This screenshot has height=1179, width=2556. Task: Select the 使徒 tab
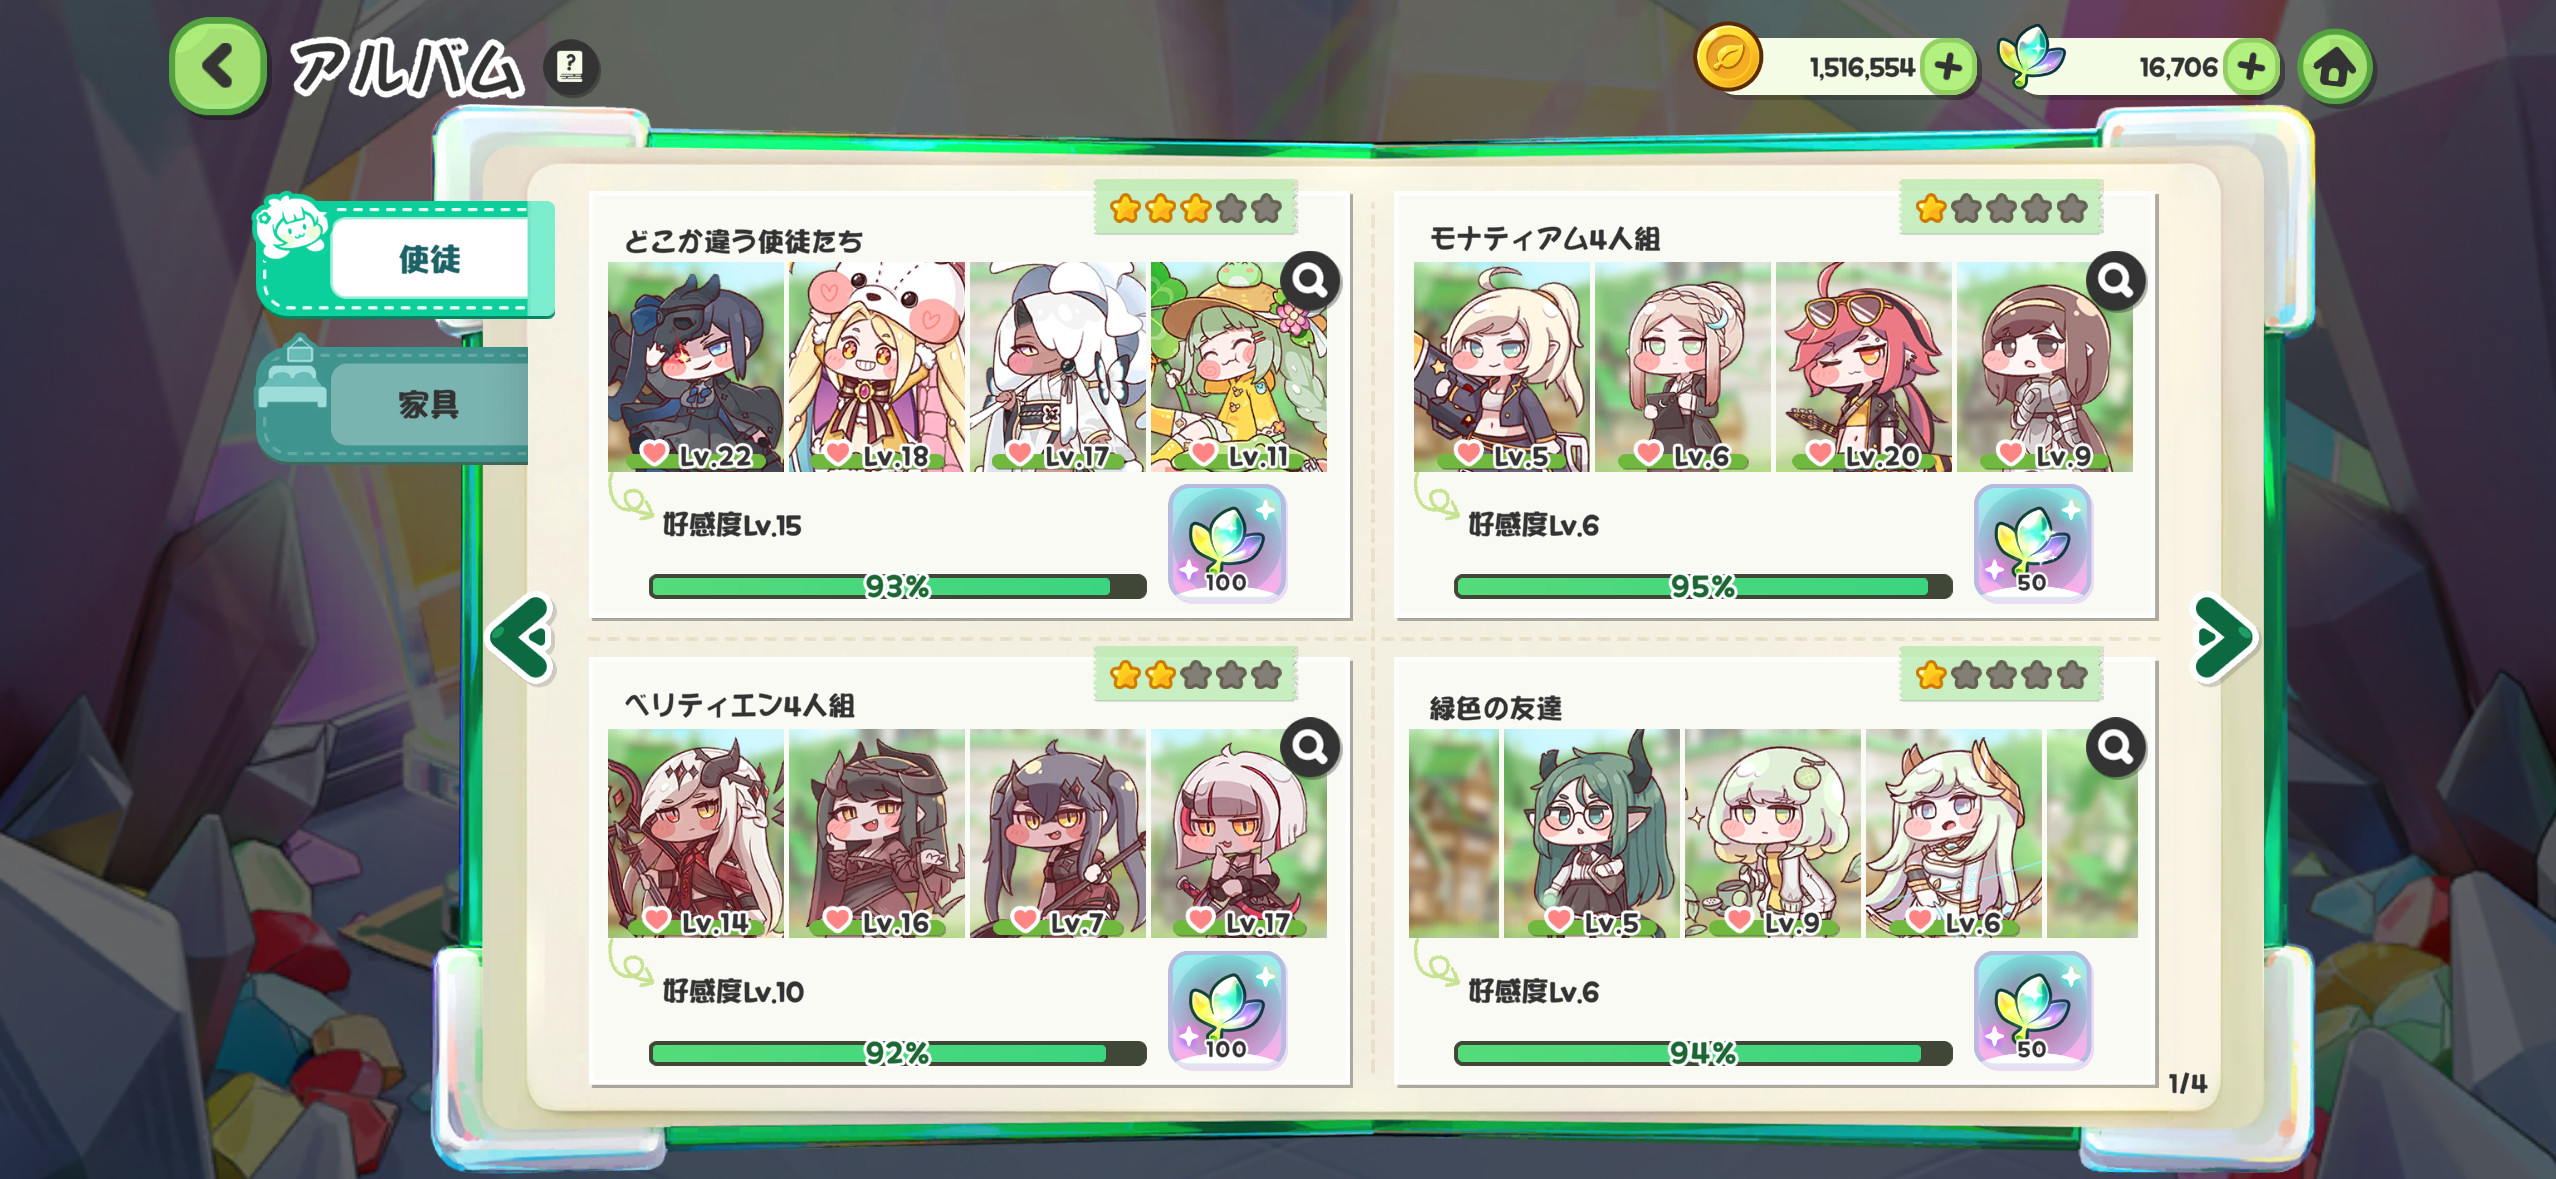coord(429,259)
